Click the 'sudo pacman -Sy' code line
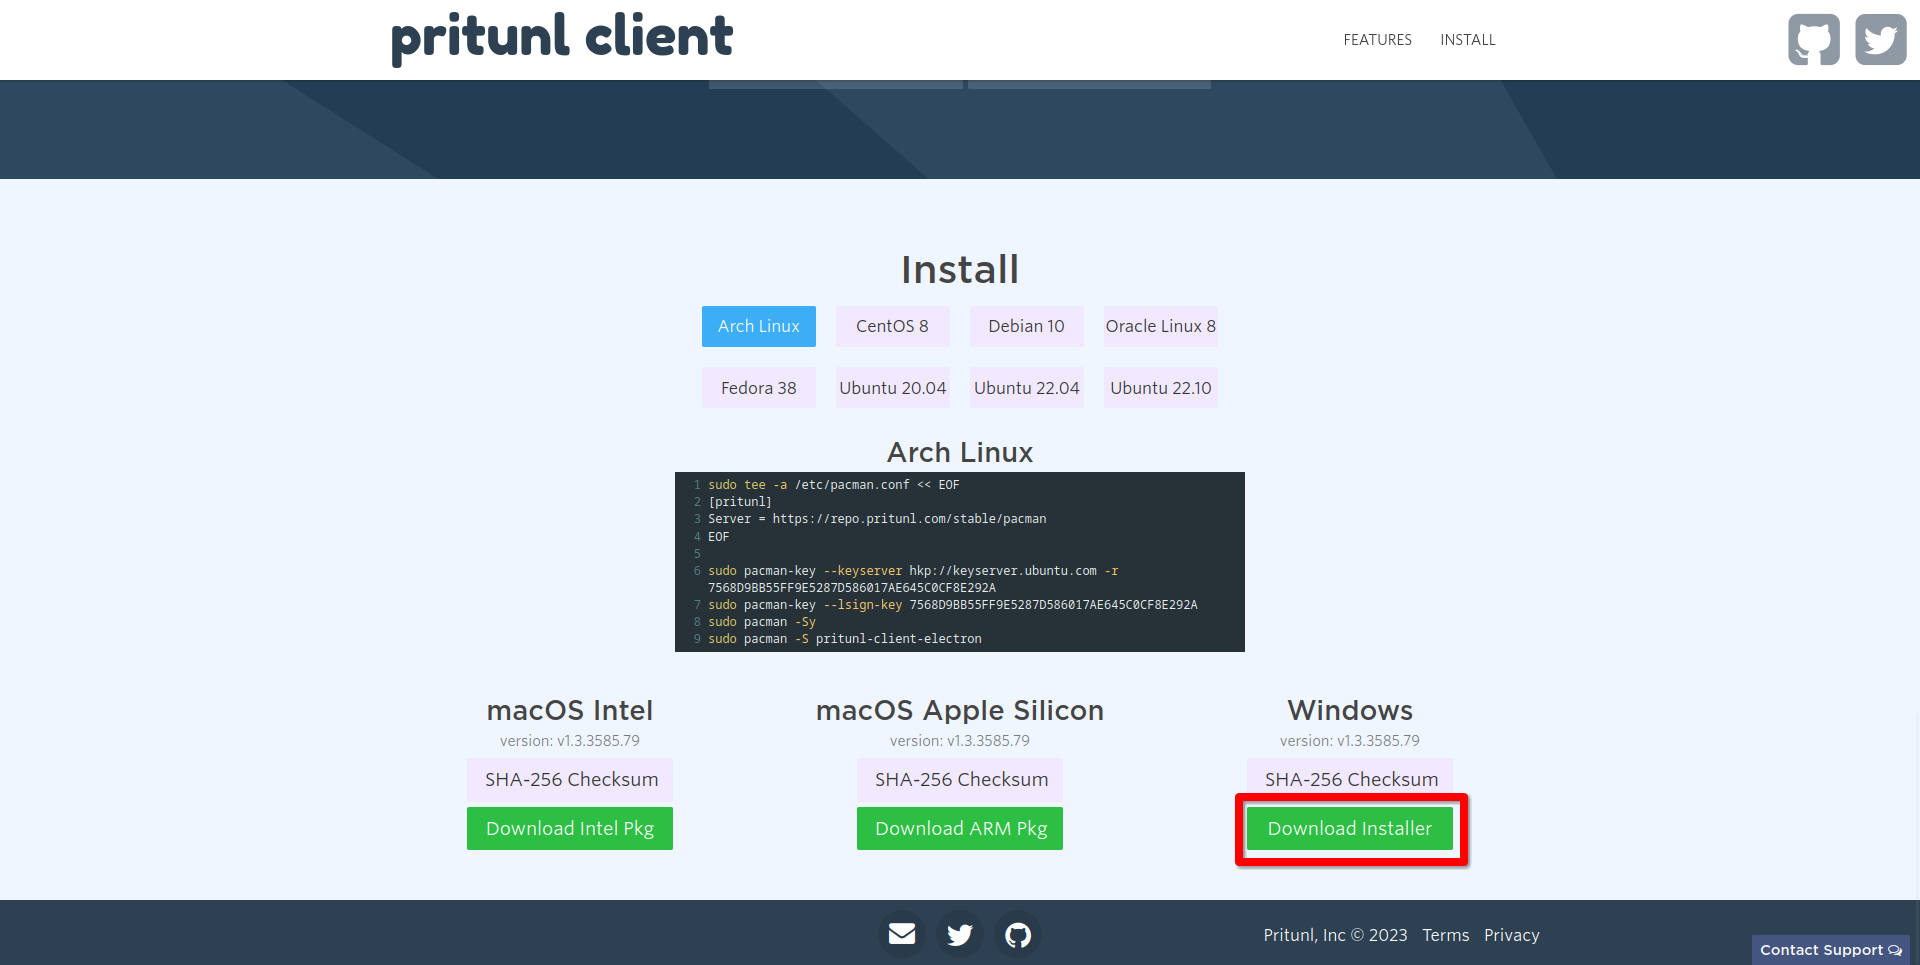 pos(762,622)
